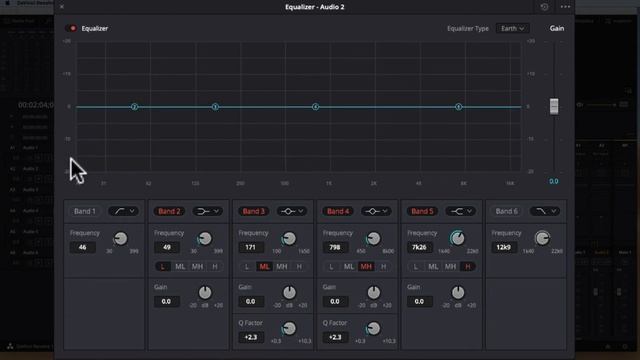Click Band 3 Q Factor knob
The height and width of the screenshot is (360, 640).
point(289,328)
